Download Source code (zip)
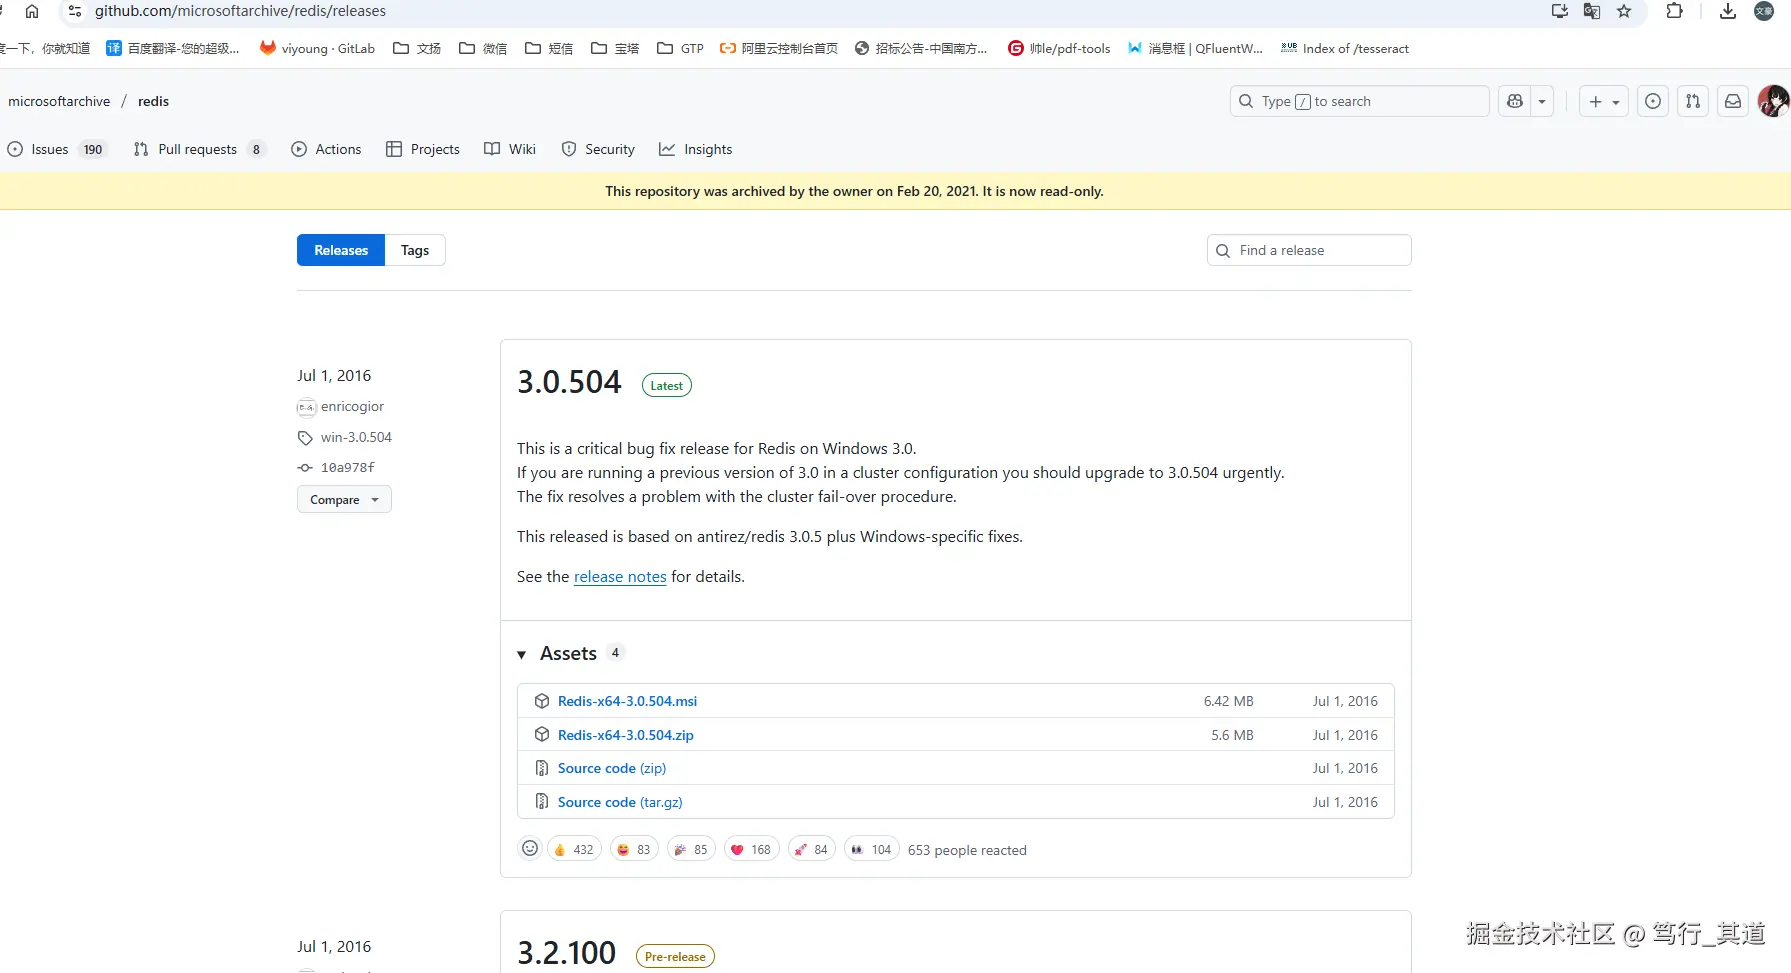The width and height of the screenshot is (1791, 973). pos(611,768)
